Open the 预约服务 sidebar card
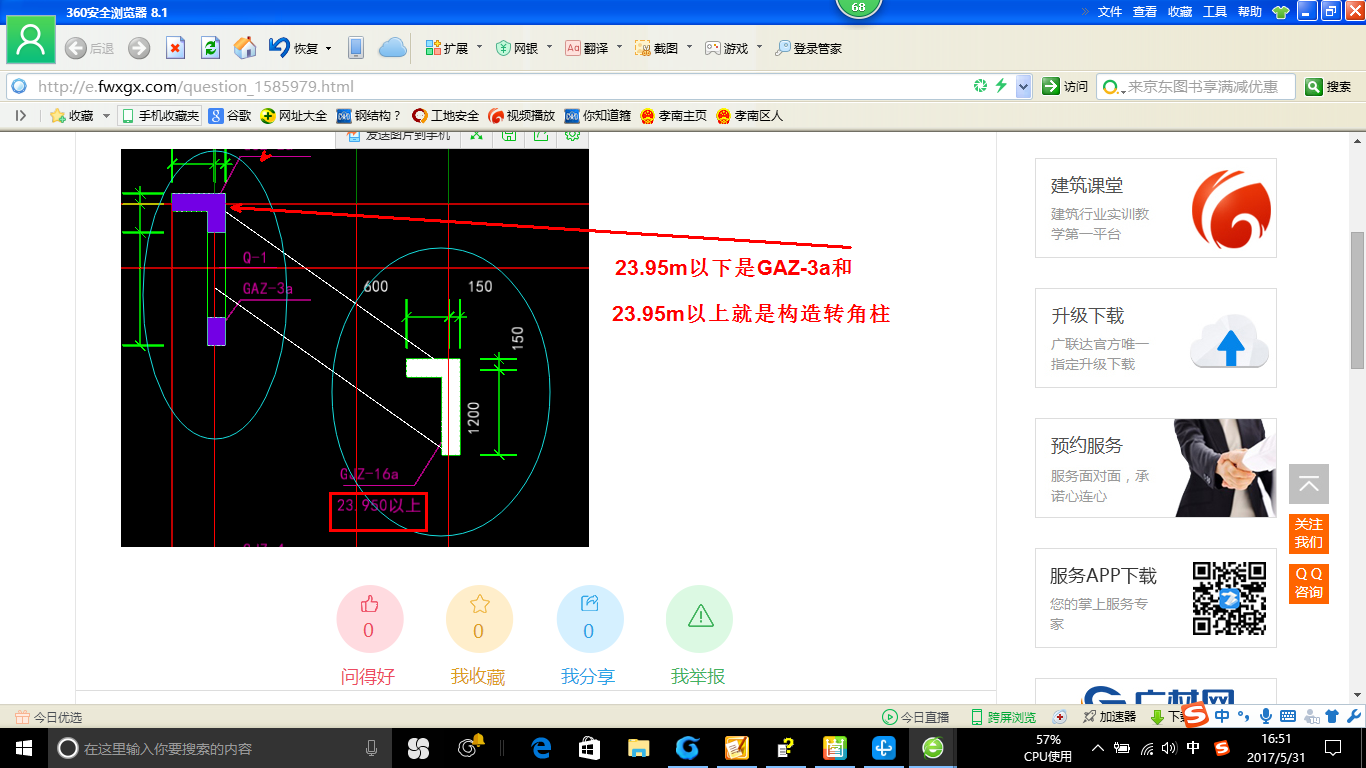1366x768 pixels. click(x=1156, y=468)
